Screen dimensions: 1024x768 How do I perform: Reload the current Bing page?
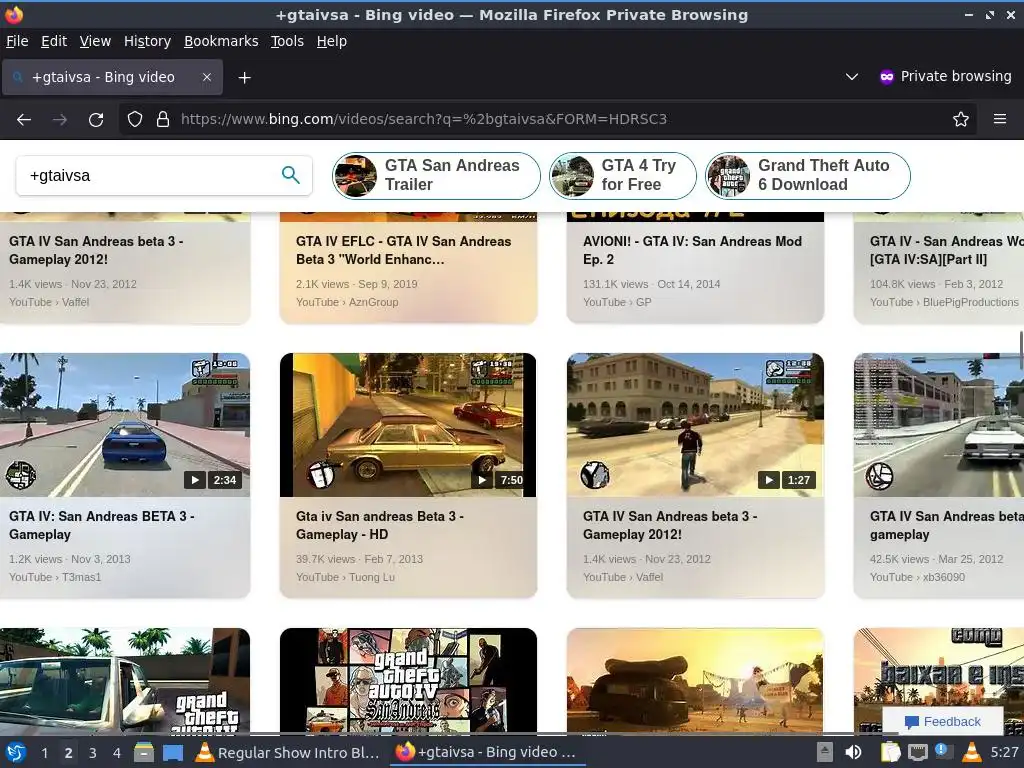(96, 120)
